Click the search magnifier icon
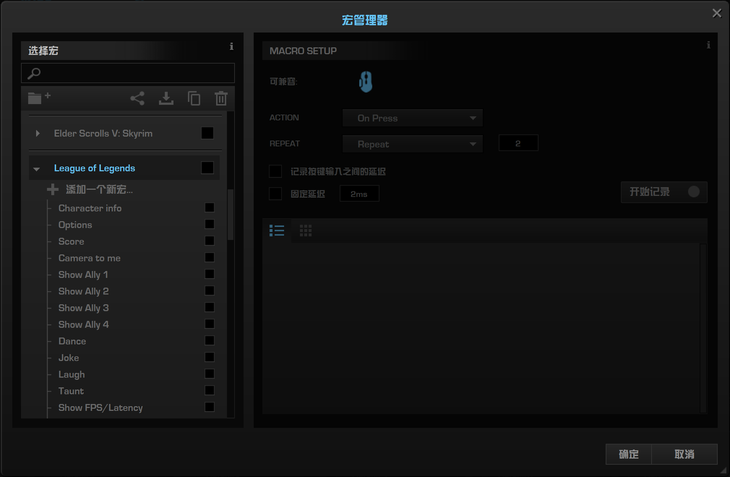 click(x=34, y=73)
